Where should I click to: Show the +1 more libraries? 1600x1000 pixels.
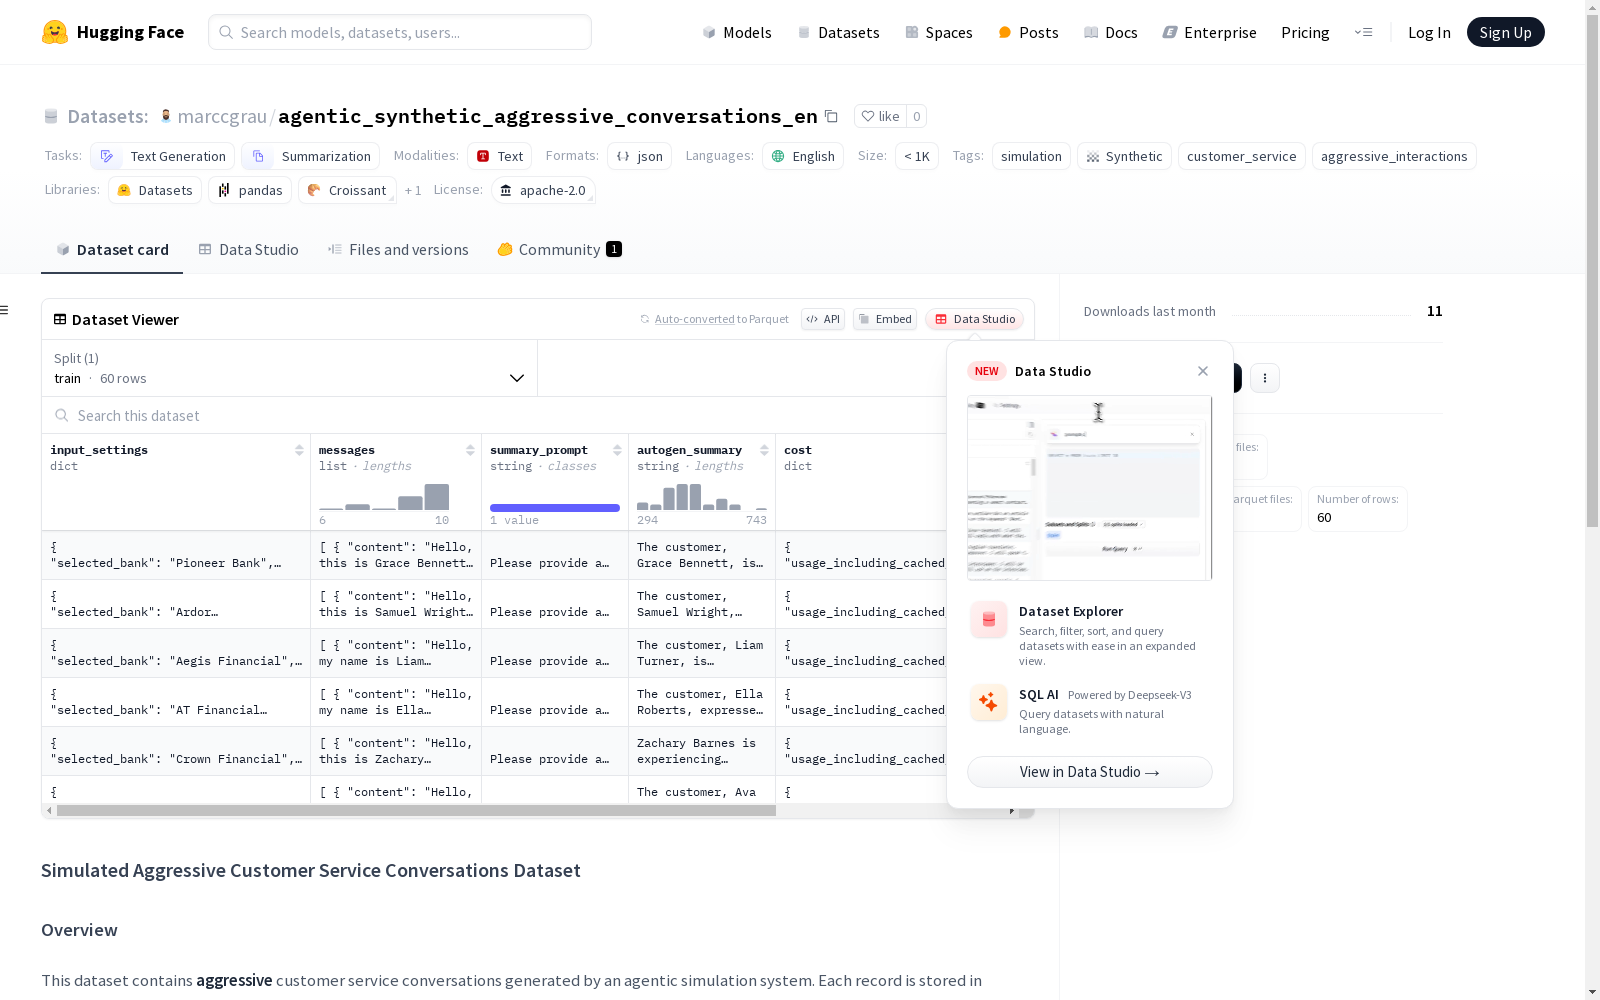coord(413,190)
